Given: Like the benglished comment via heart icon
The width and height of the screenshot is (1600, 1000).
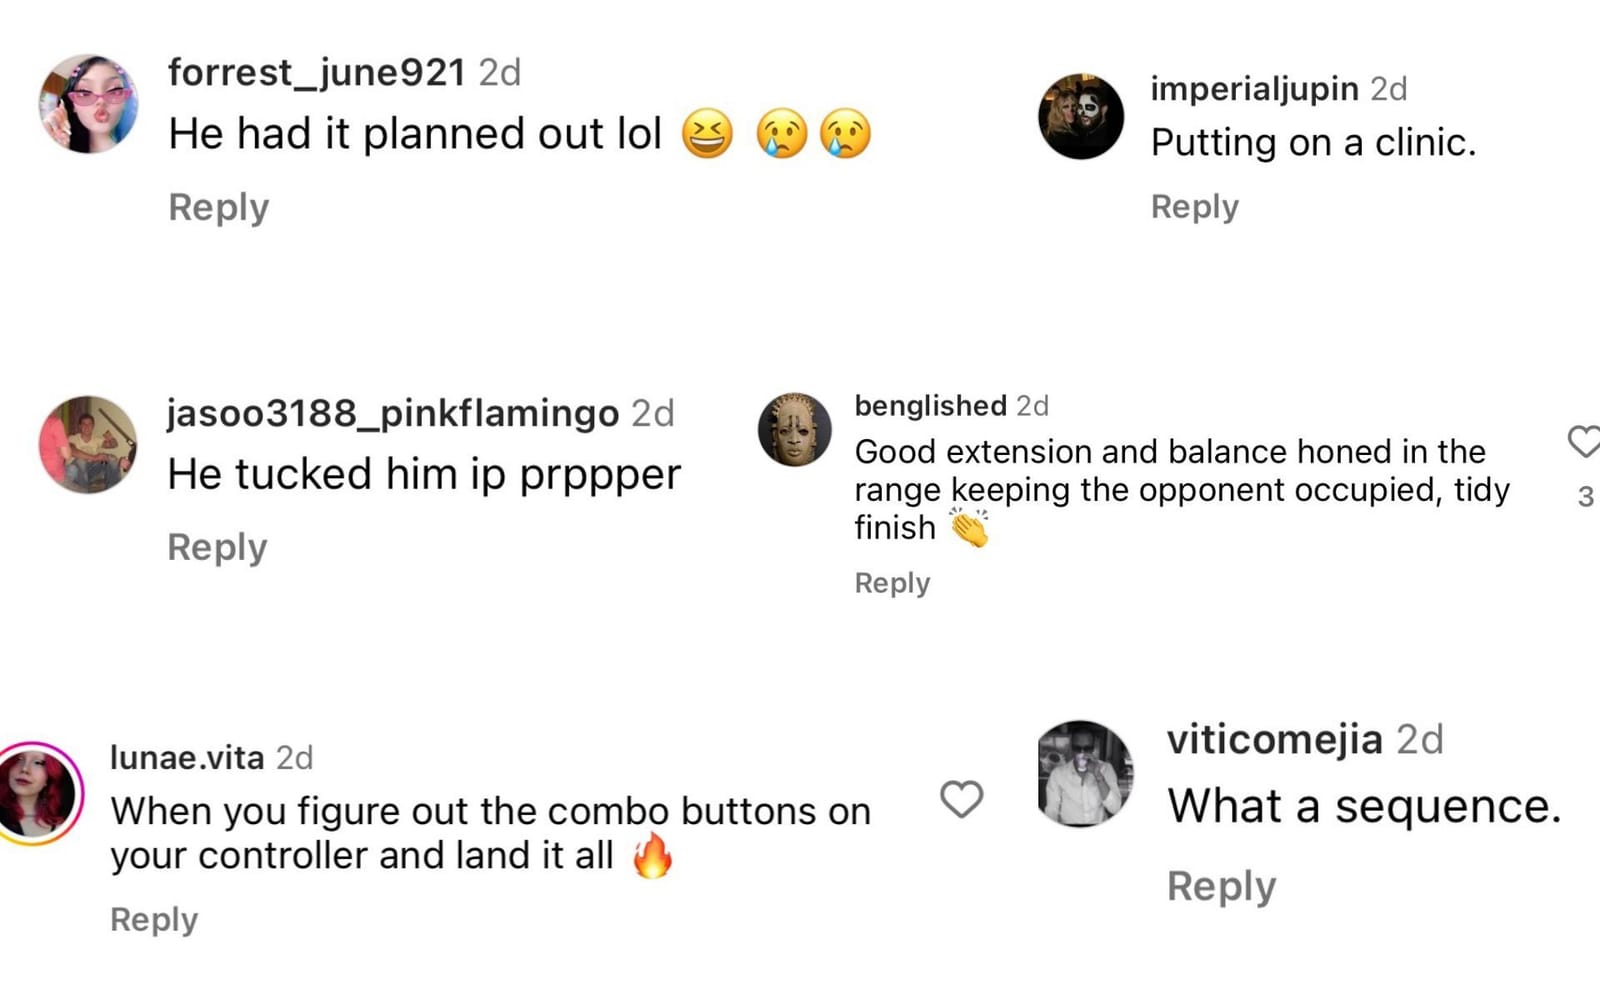Looking at the screenshot, I should tap(1584, 441).
